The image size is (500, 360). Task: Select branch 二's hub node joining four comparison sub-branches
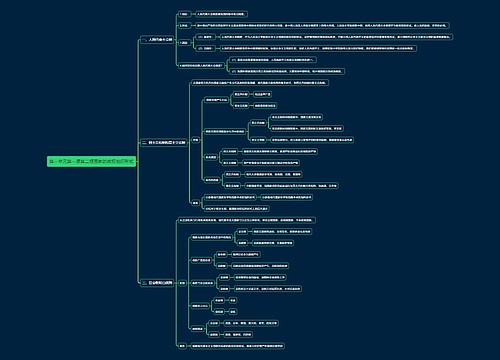click(196, 140)
